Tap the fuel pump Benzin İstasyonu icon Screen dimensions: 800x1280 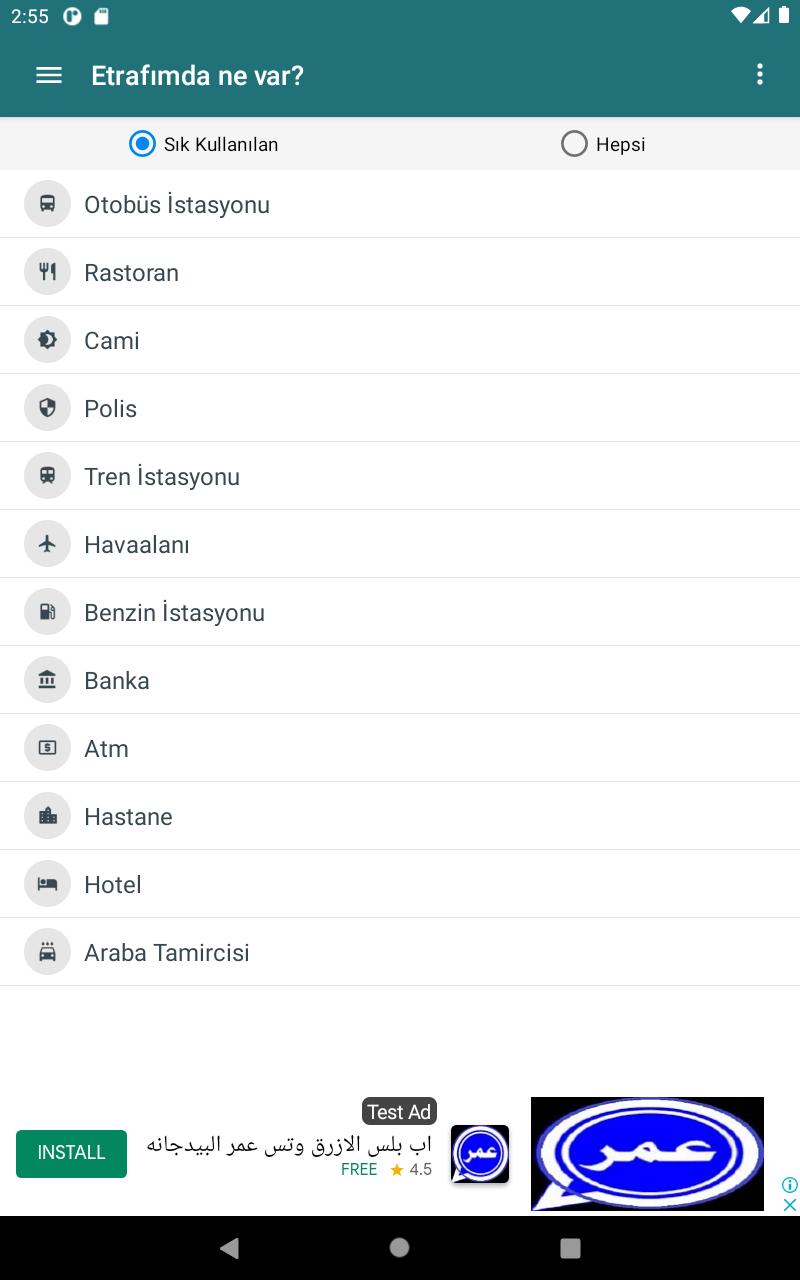tap(48, 612)
